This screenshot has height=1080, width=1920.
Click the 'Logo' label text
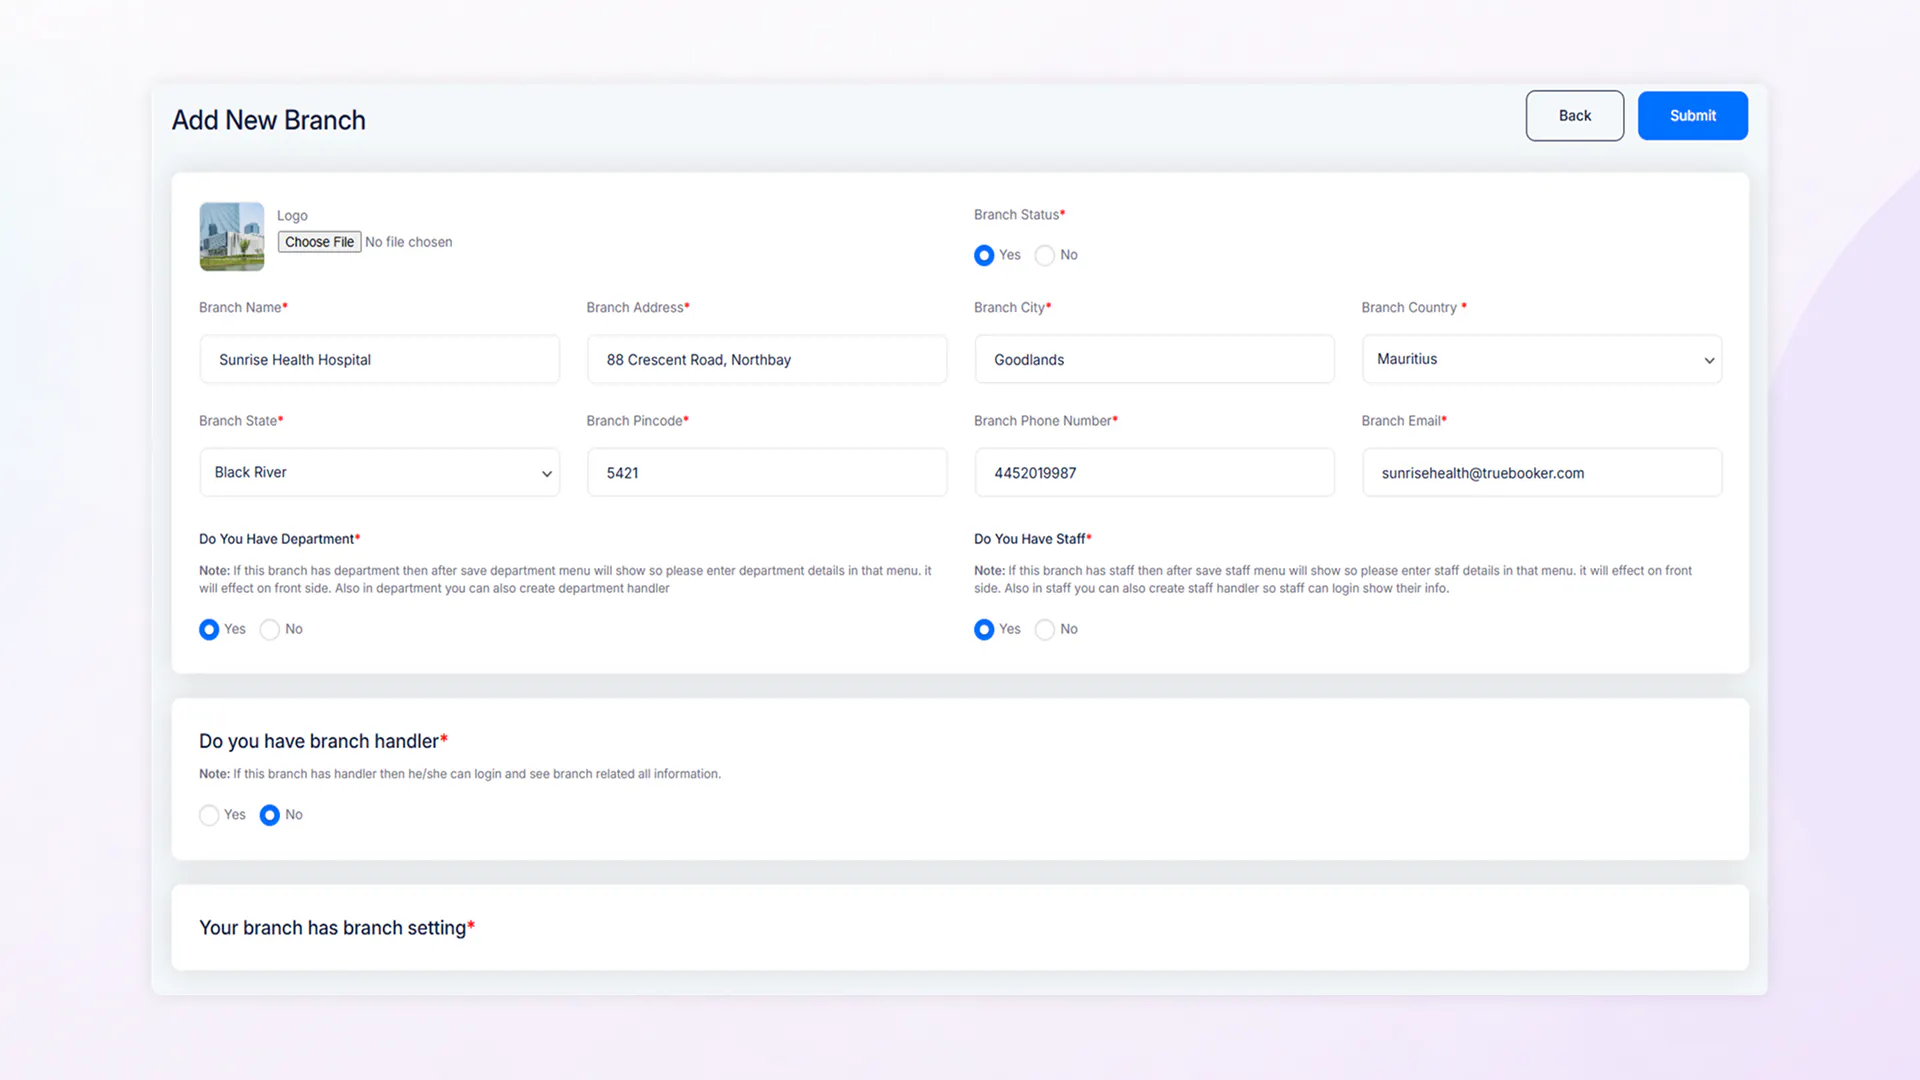coord(292,215)
